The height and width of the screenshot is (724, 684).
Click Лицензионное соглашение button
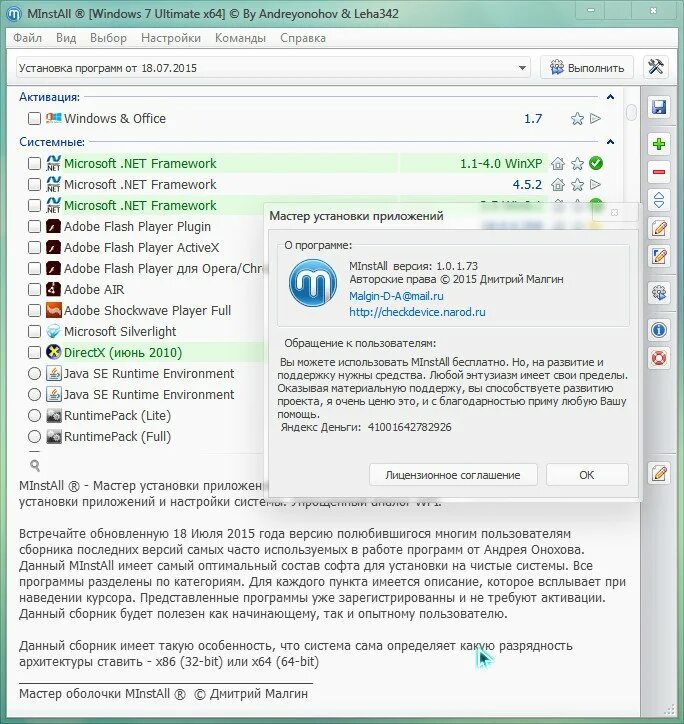point(453,475)
